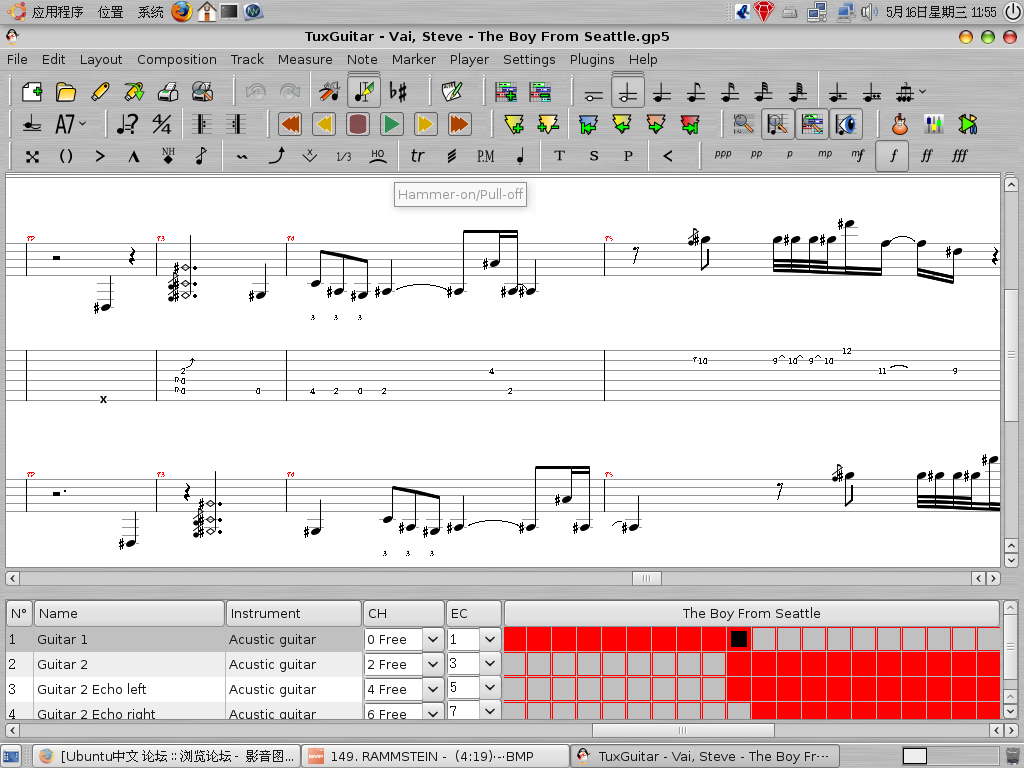Jump to the last marker

690,124
